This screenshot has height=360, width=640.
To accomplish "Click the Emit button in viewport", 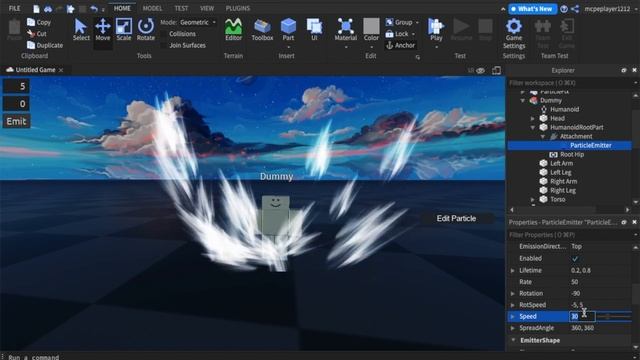I will (x=16, y=121).
